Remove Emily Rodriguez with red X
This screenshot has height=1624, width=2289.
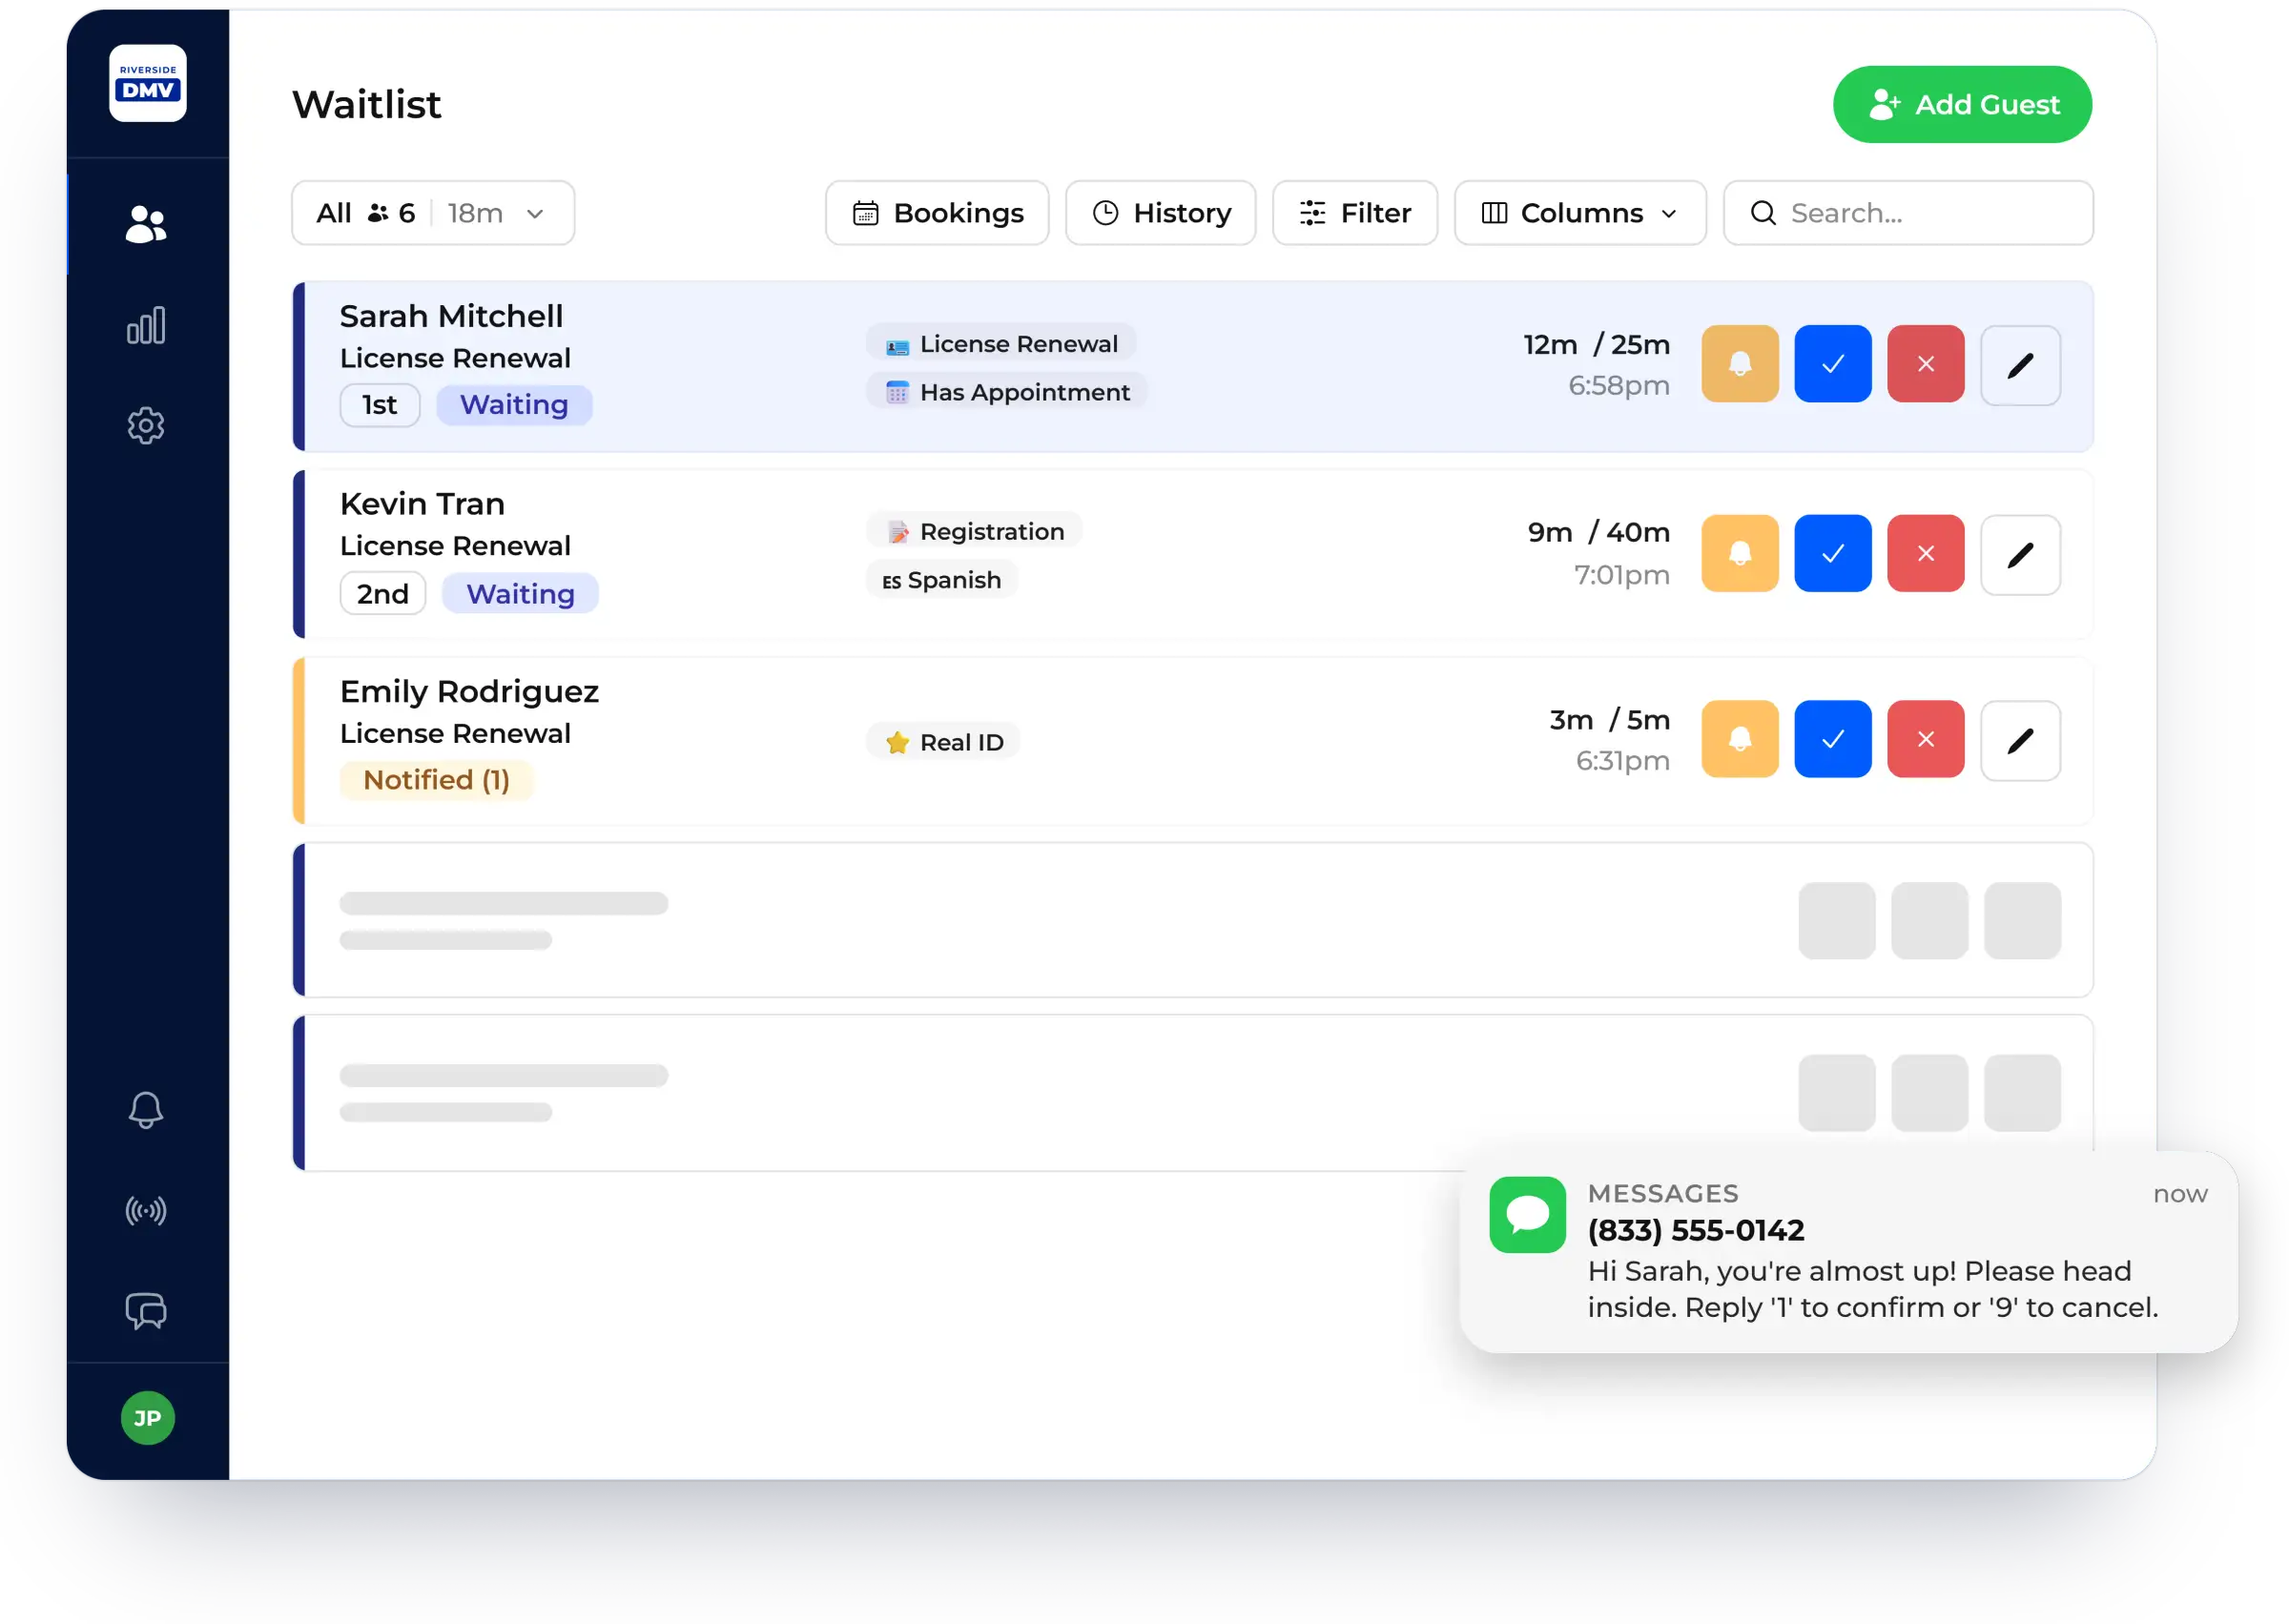coord(1926,739)
